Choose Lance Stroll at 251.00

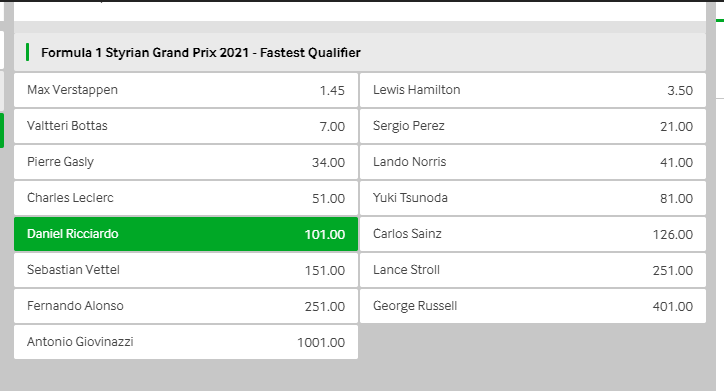533,270
